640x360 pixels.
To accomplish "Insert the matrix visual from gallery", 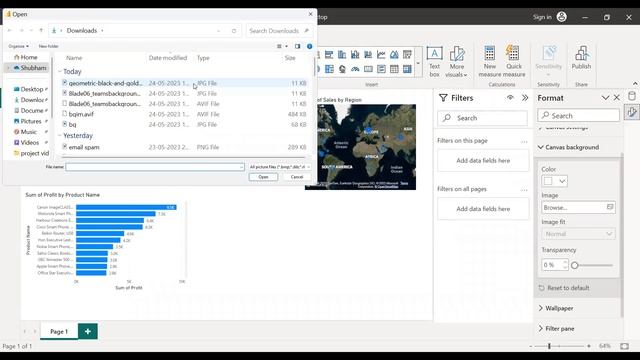I will pyautogui.click(x=407, y=69).
